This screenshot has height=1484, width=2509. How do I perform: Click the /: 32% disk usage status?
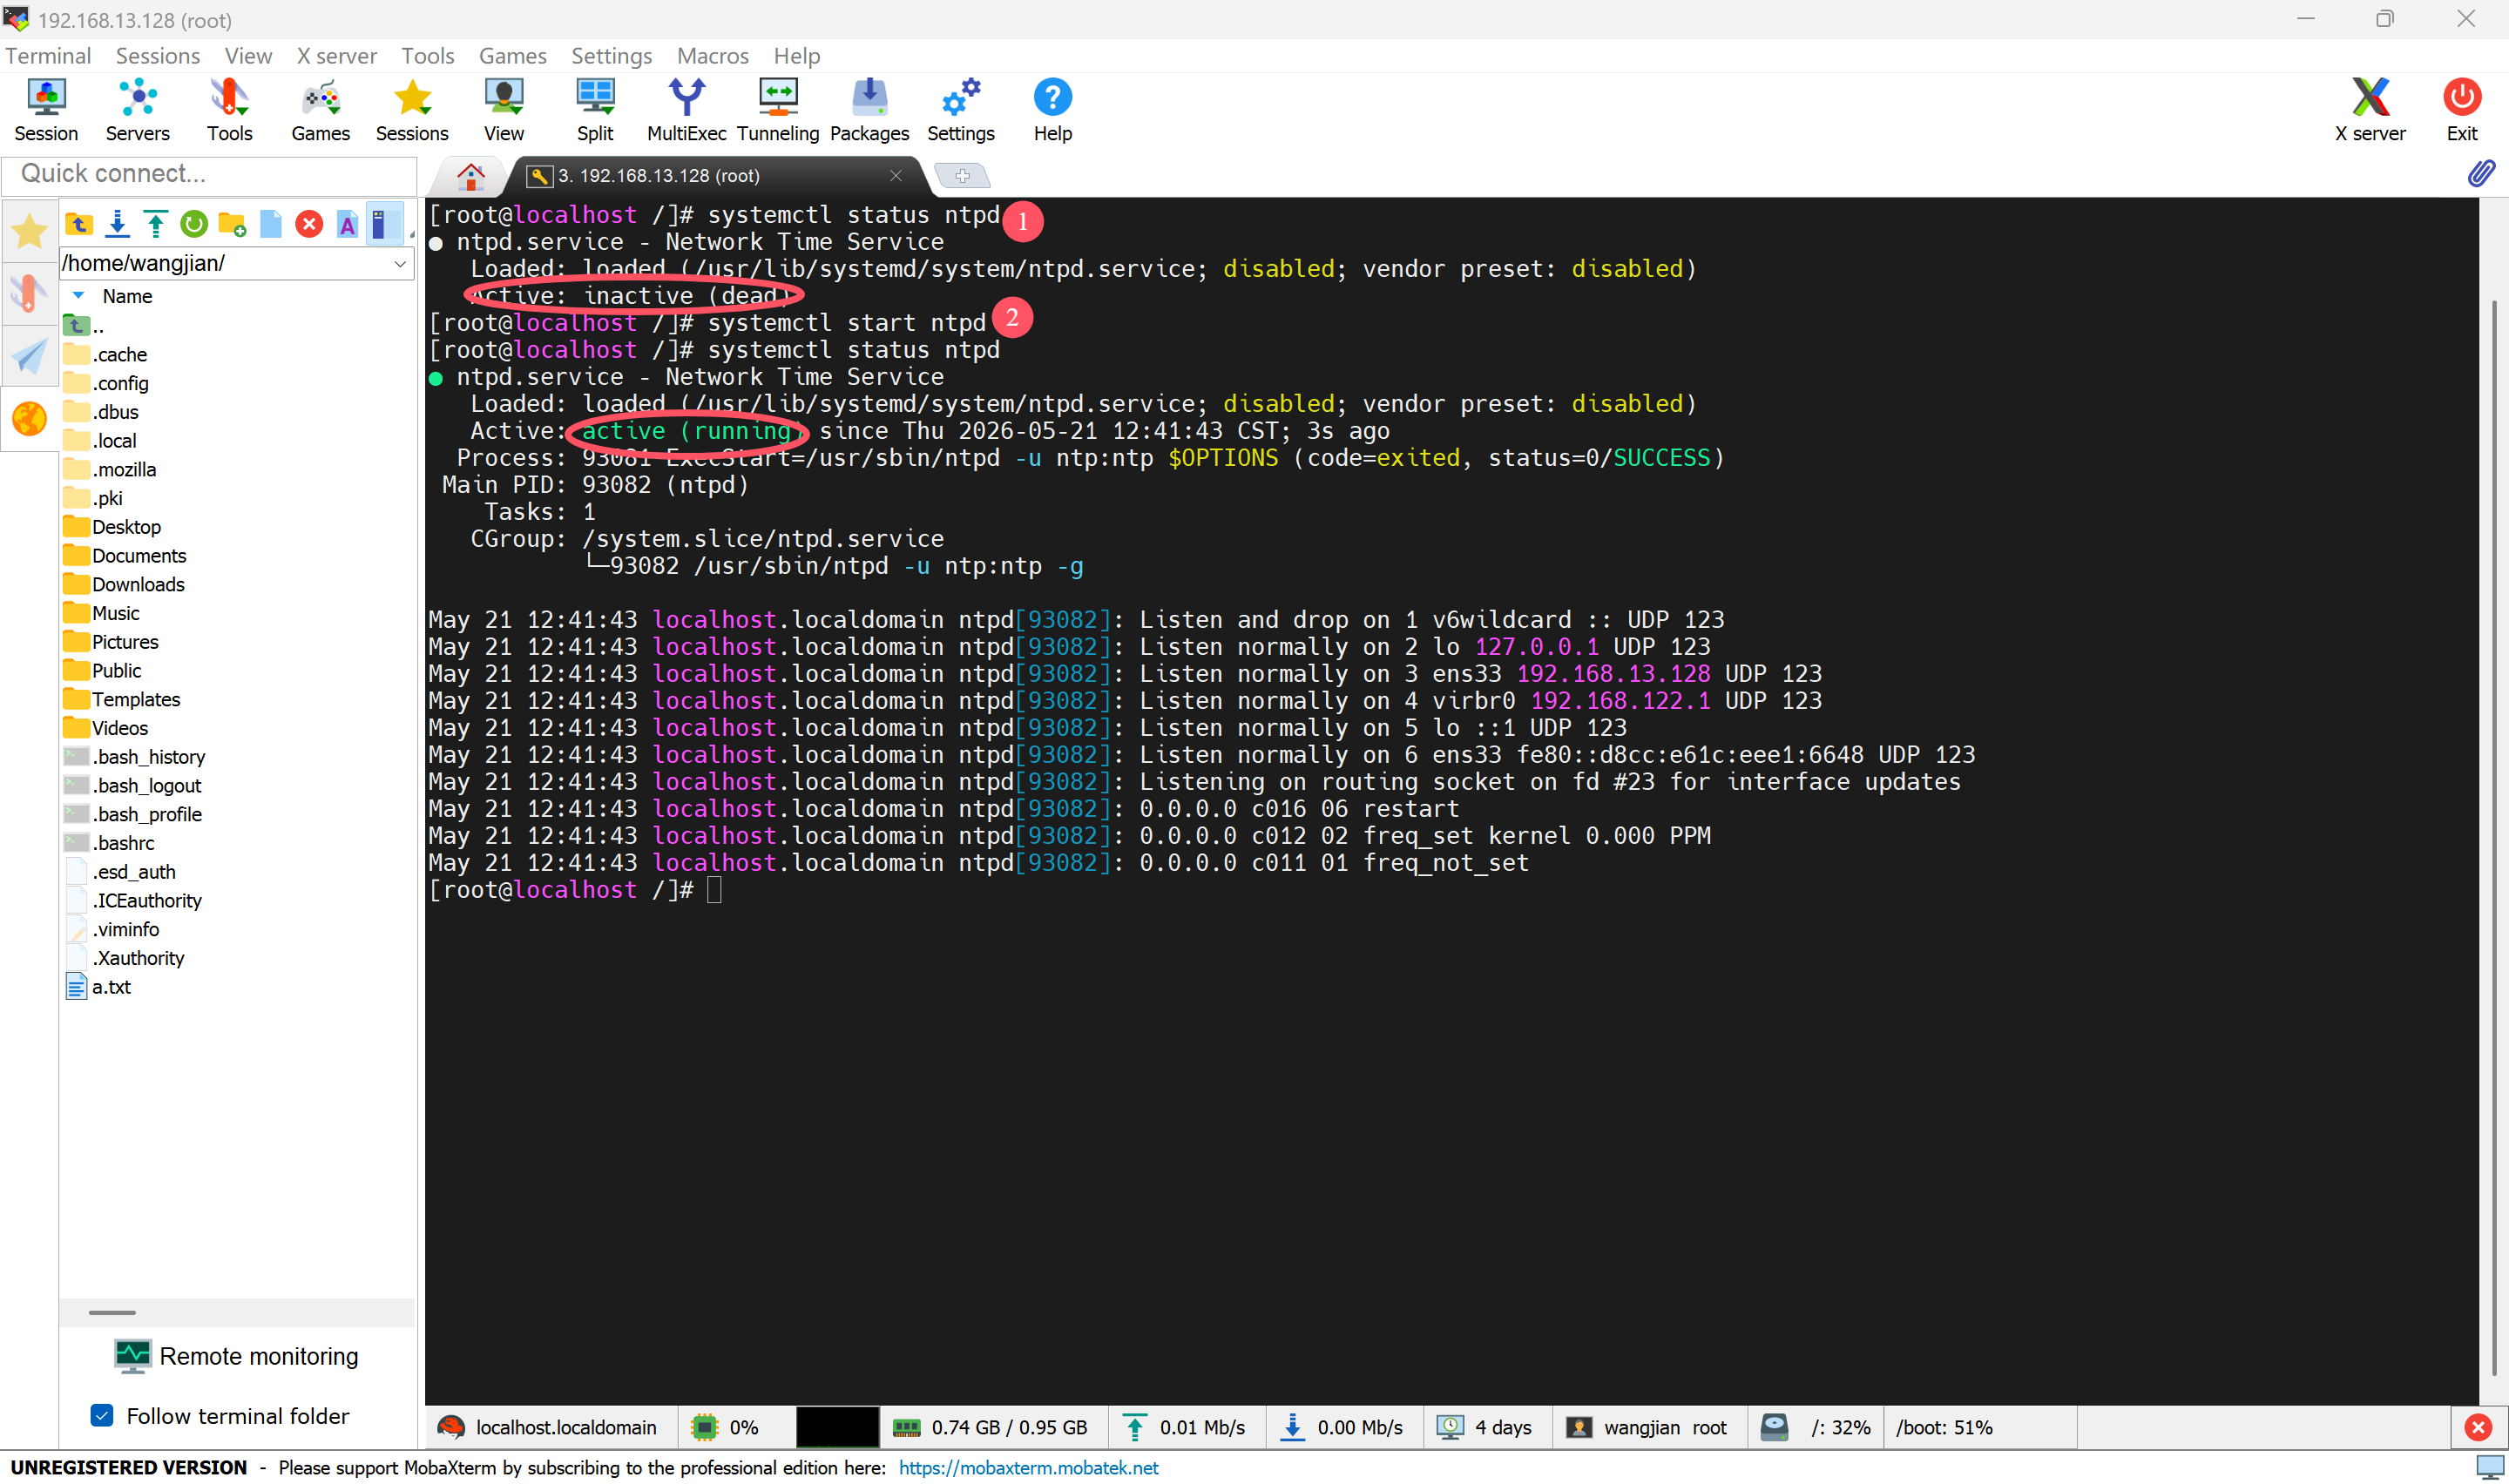click(1815, 1428)
